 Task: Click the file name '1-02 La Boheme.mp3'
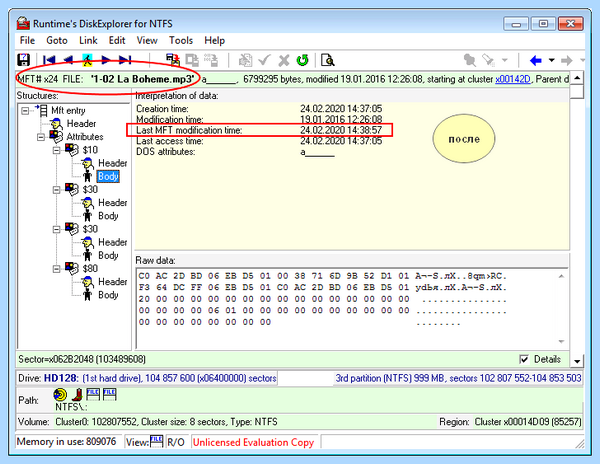142,79
